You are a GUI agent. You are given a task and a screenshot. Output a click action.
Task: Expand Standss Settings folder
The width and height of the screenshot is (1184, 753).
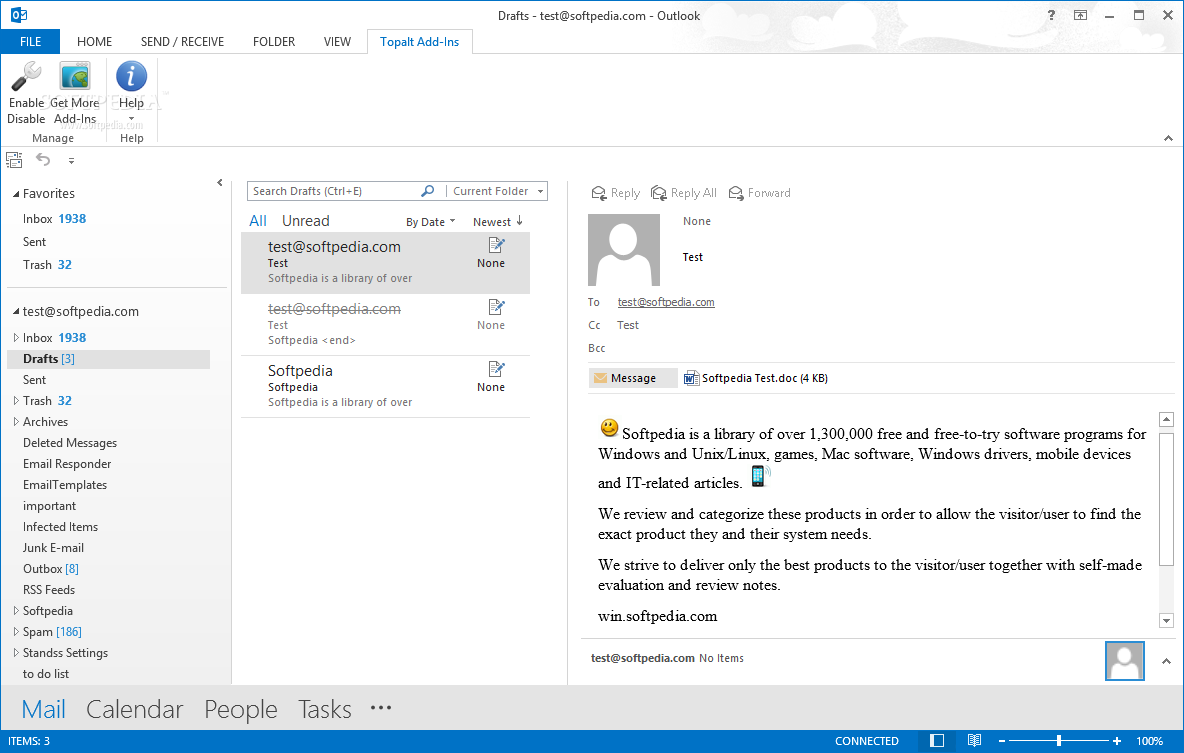(16, 653)
